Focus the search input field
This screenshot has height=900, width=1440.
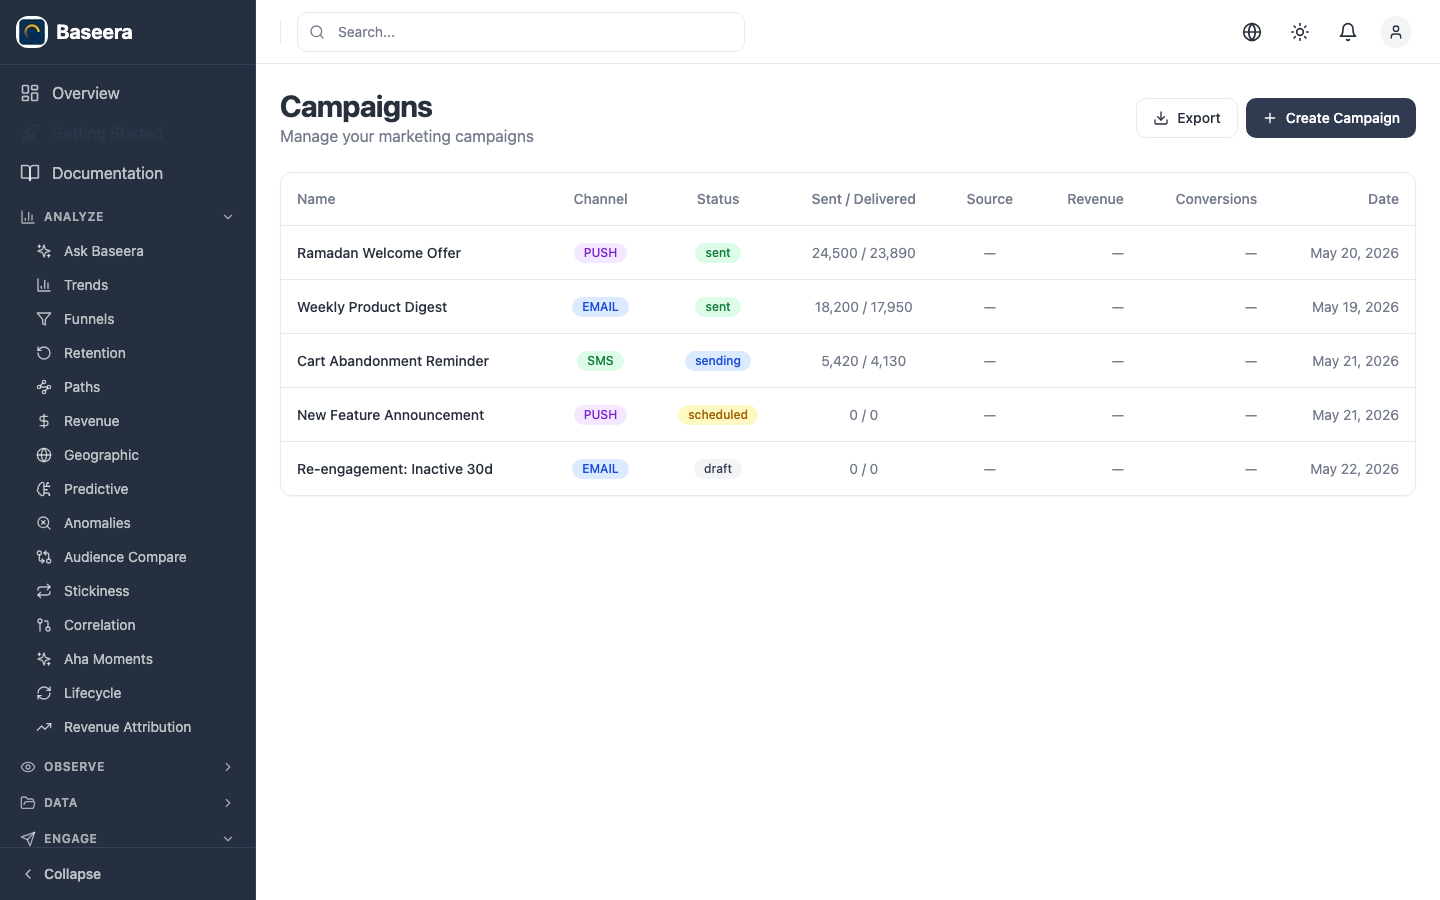[x=521, y=32]
